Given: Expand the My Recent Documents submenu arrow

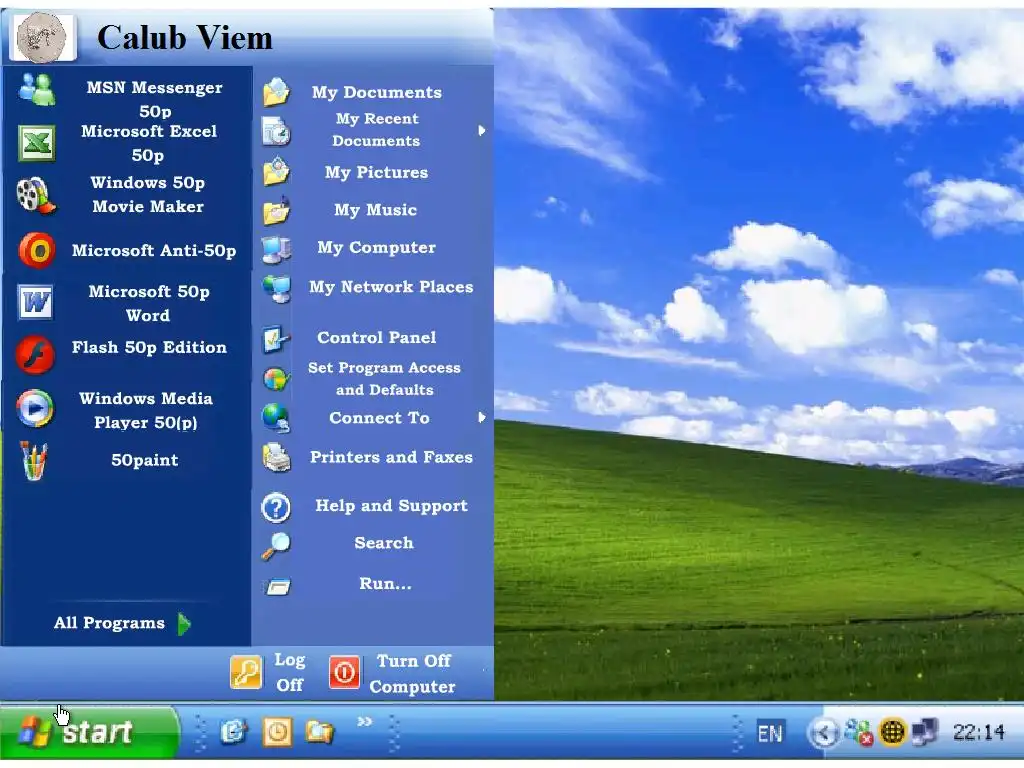Looking at the screenshot, I should [481, 131].
